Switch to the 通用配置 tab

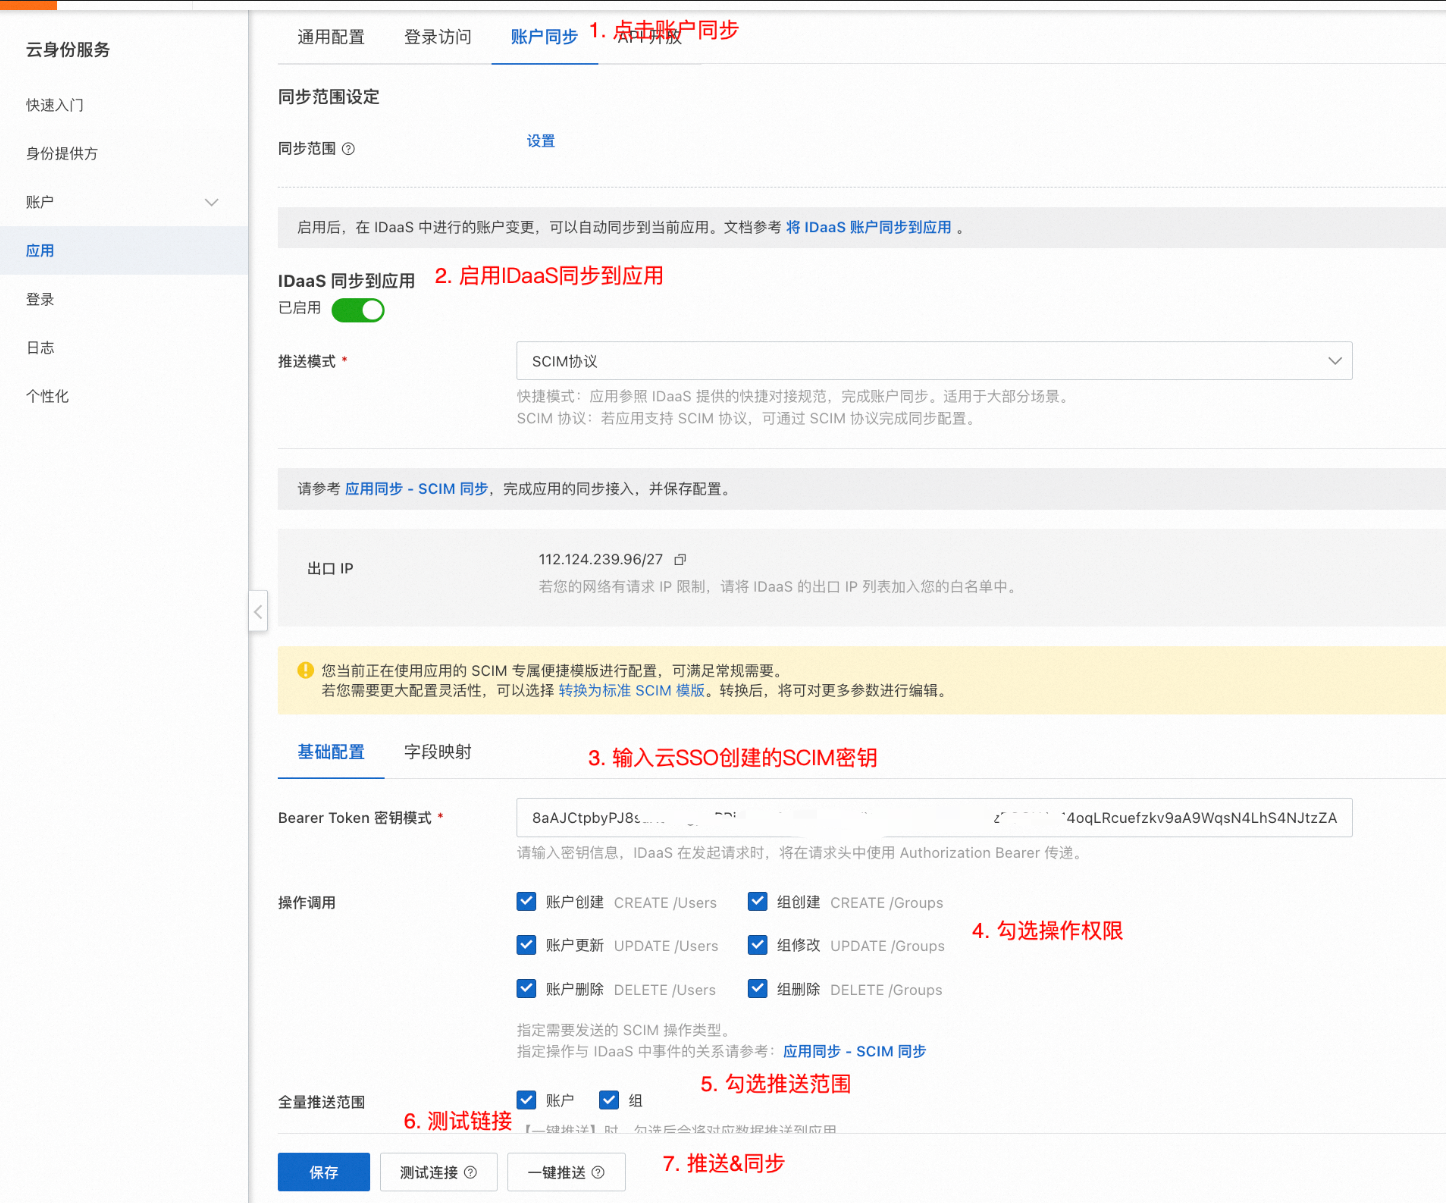[x=331, y=37]
